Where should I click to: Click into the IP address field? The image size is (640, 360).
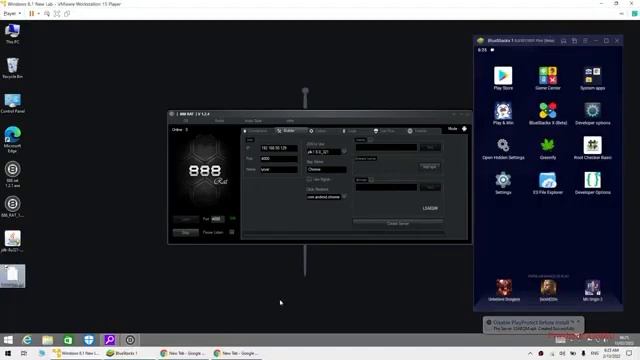click(279, 148)
